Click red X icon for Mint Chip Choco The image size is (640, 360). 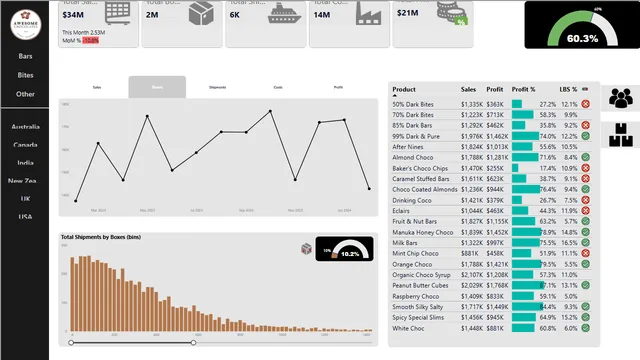[585, 253]
